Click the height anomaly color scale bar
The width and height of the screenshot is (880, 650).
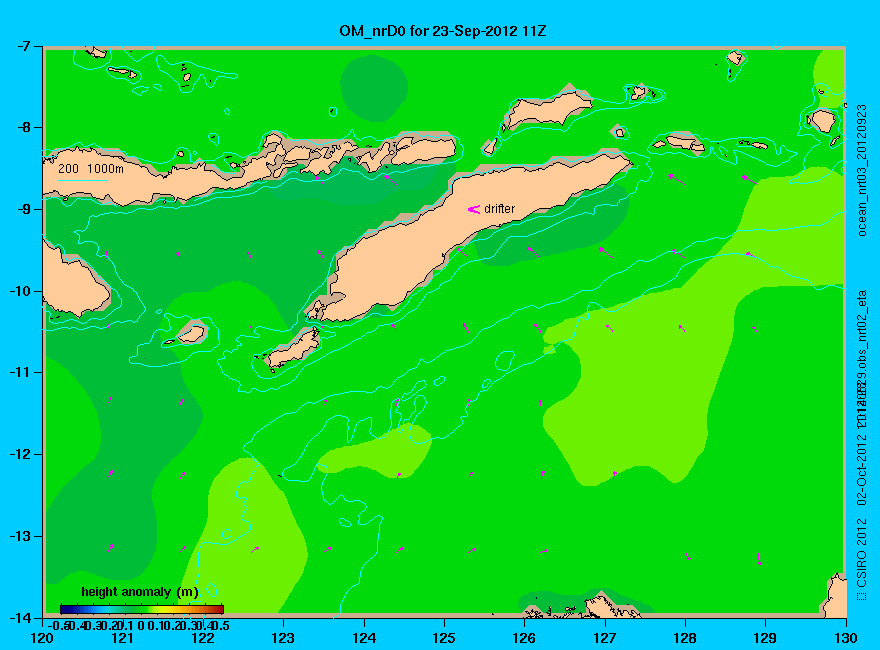(x=142, y=609)
